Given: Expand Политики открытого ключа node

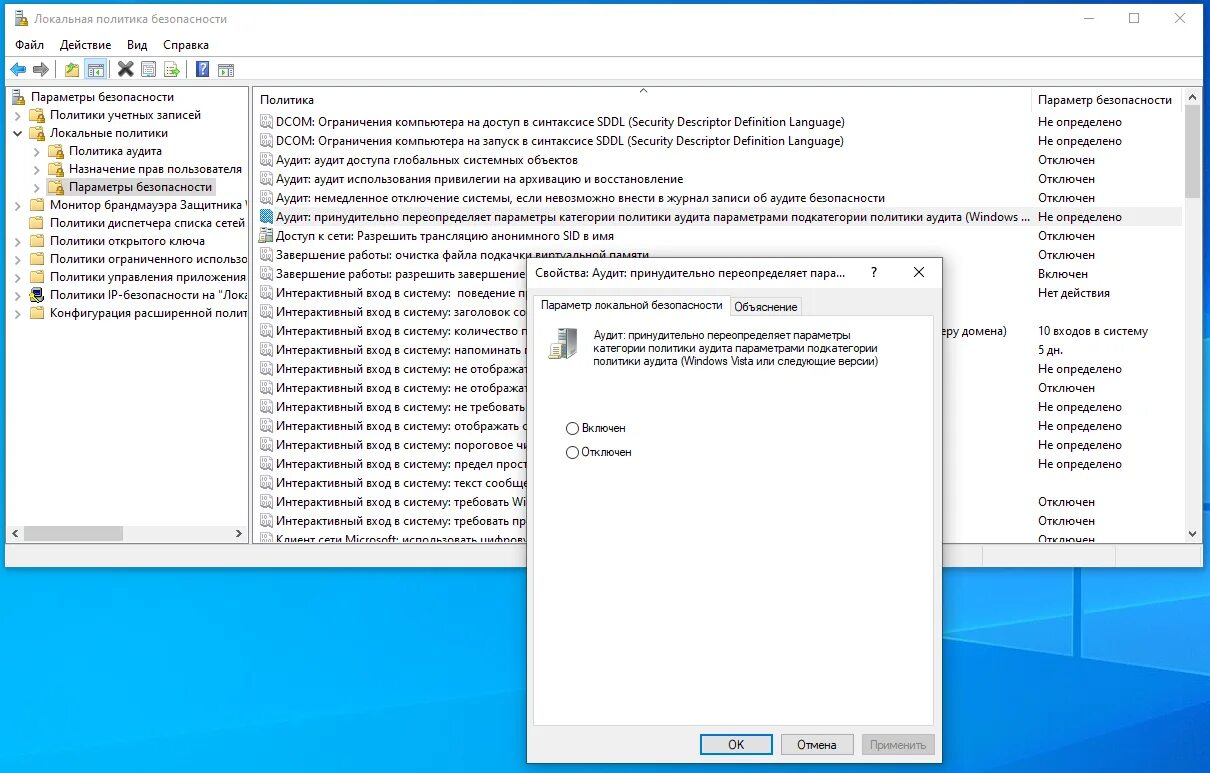Looking at the screenshot, I should 18,241.
